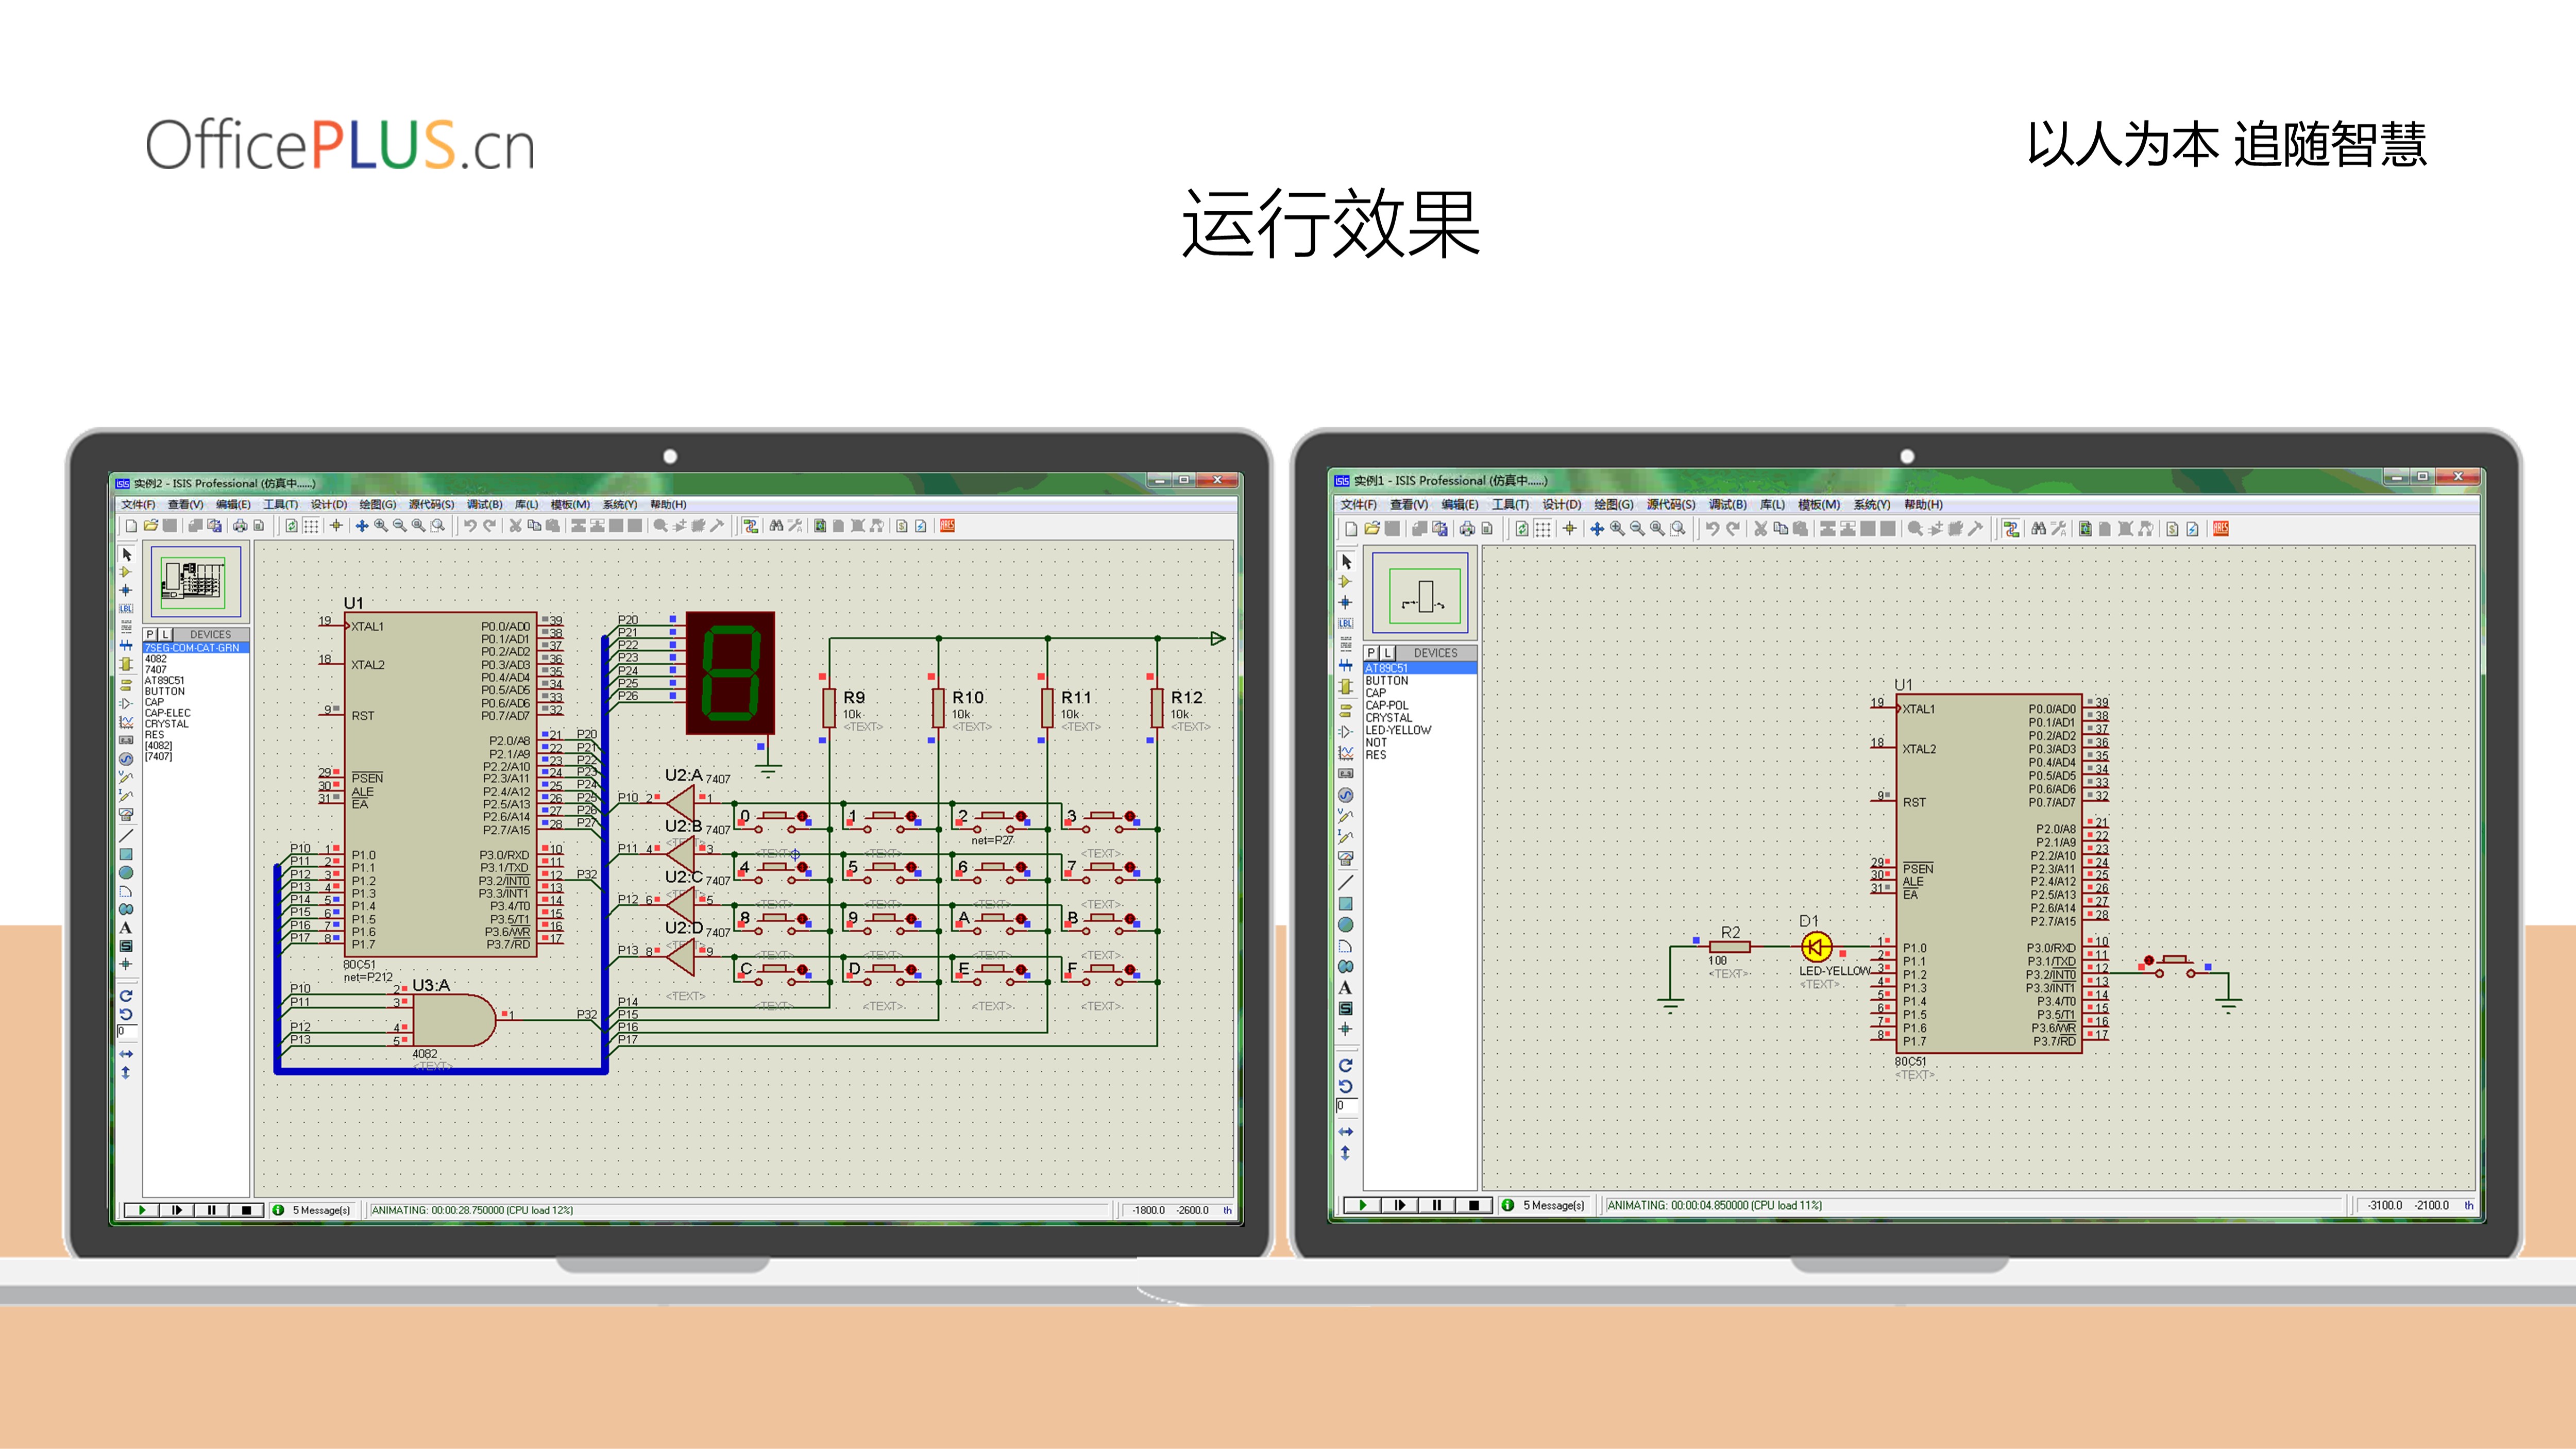Viewport: 2576px width, 1449px height.
Task: Select CRYSTAL in 实例2 device list
Action: click(x=166, y=724)
